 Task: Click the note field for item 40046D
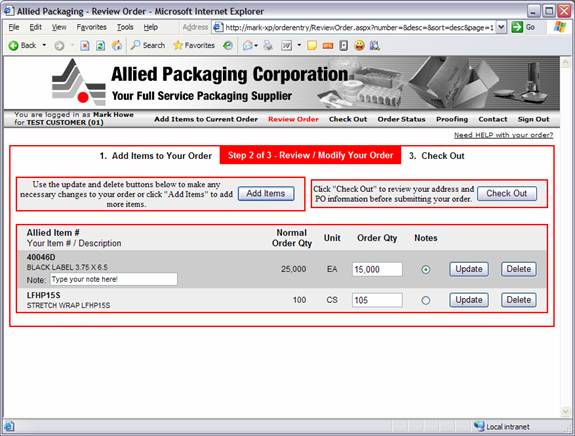pyautogui.click(x=114, y=279)
